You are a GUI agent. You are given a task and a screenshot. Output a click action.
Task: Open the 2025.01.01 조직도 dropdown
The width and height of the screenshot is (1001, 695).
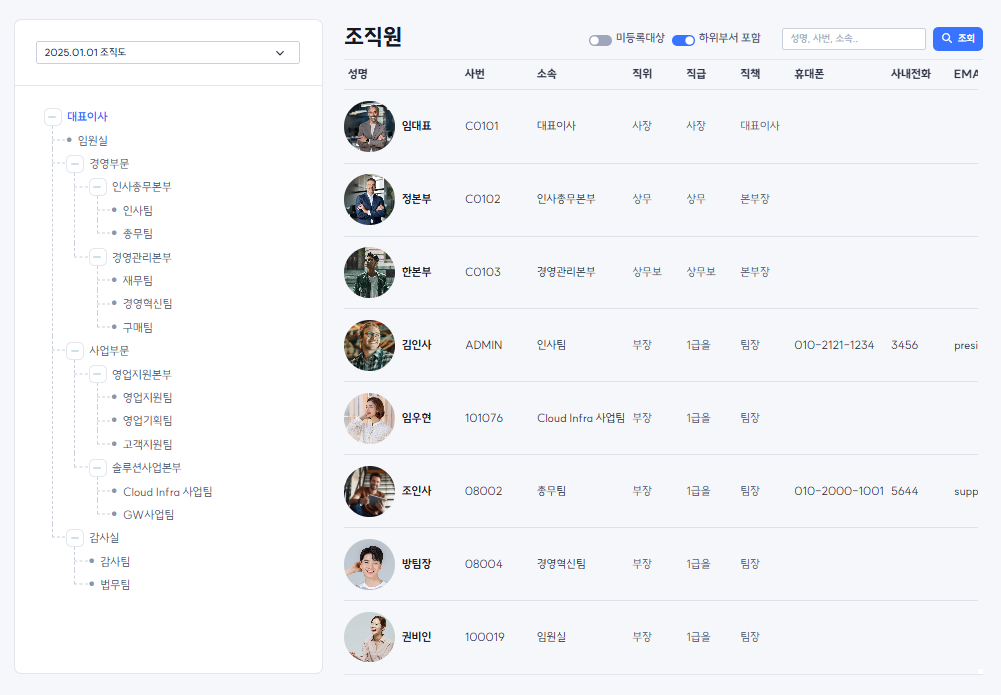coord(167,53)
